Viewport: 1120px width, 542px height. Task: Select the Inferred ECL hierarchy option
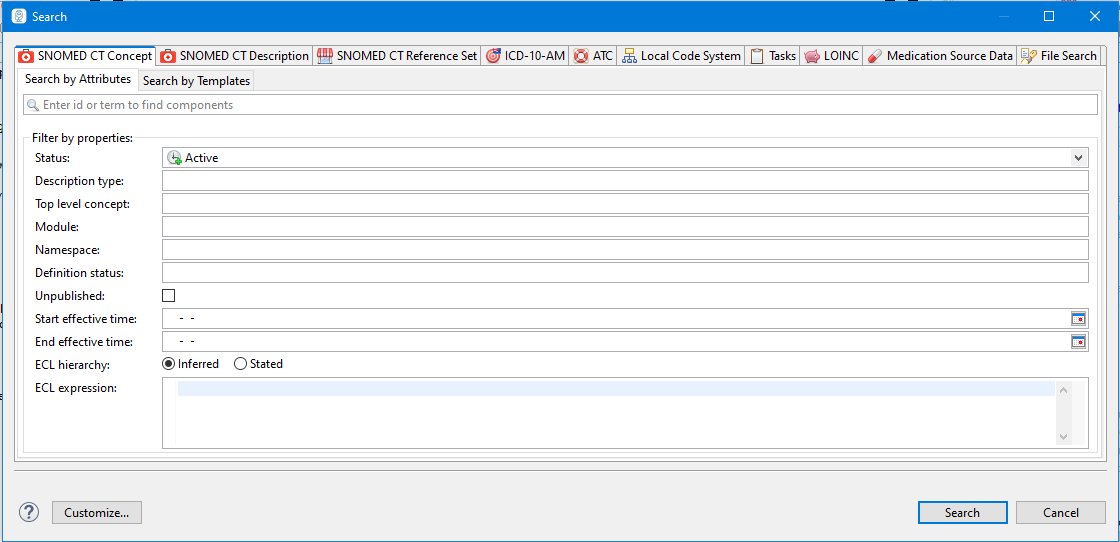tap(169, 364)
